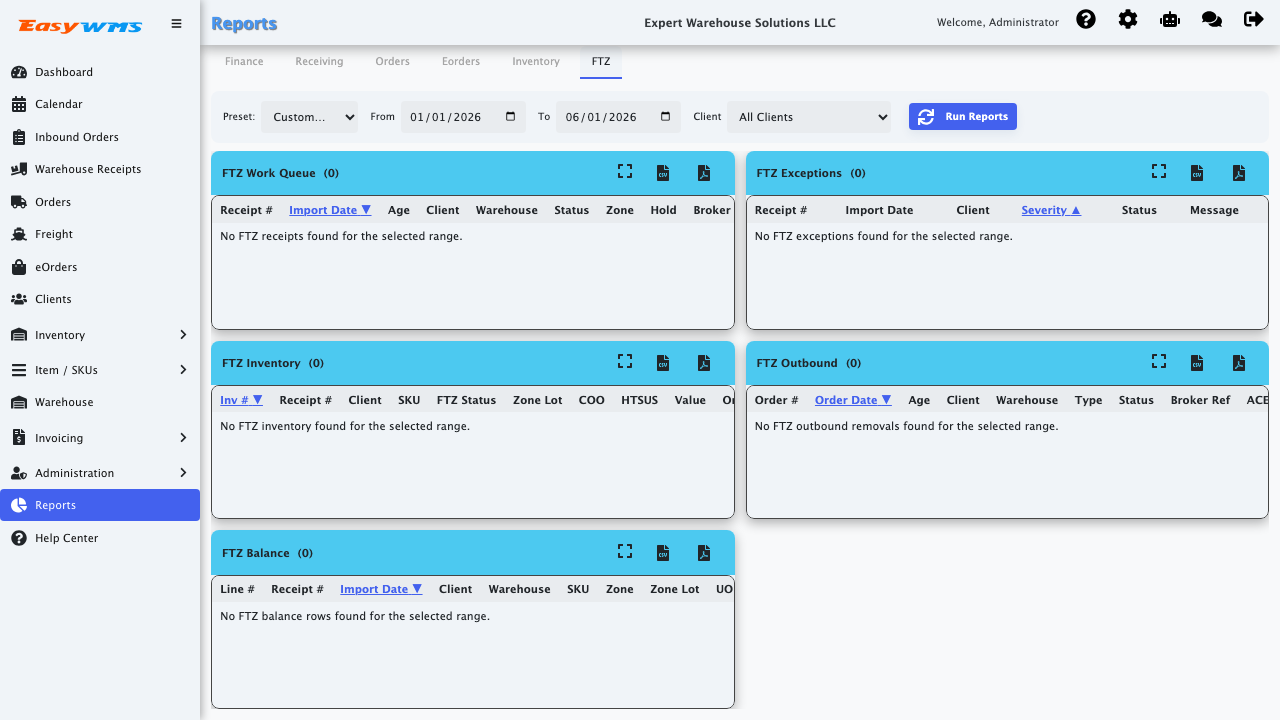Click the robot assistant icon
Screen dimensions: 1280x720
click(x=1170, y=19)
